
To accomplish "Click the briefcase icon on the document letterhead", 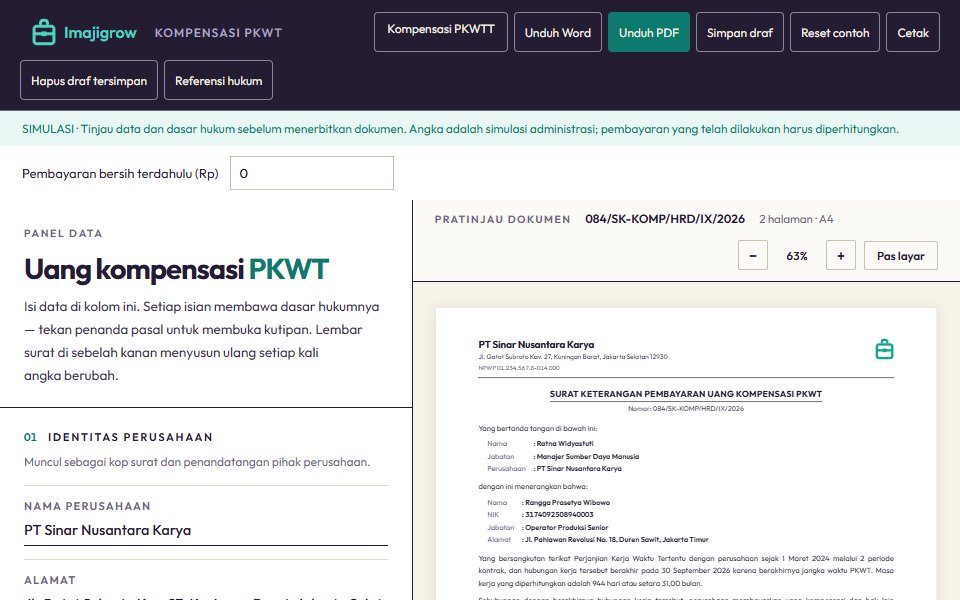I will 884,349.
